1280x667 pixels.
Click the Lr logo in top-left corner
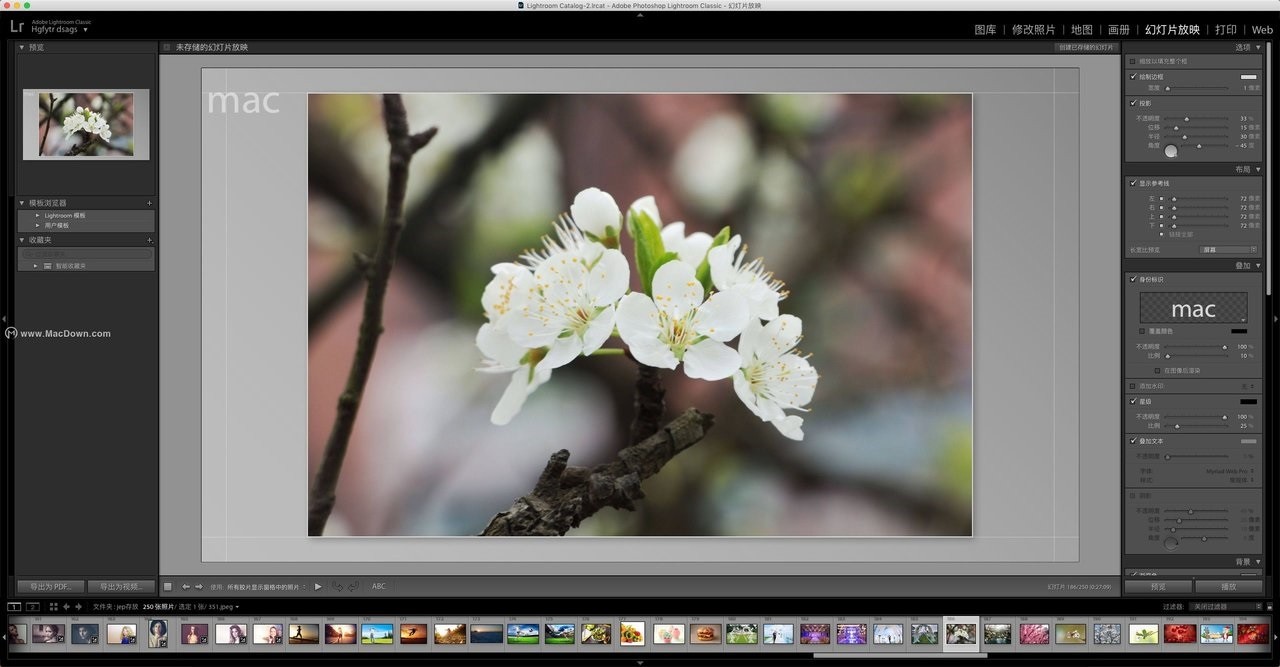pos(15,27)
